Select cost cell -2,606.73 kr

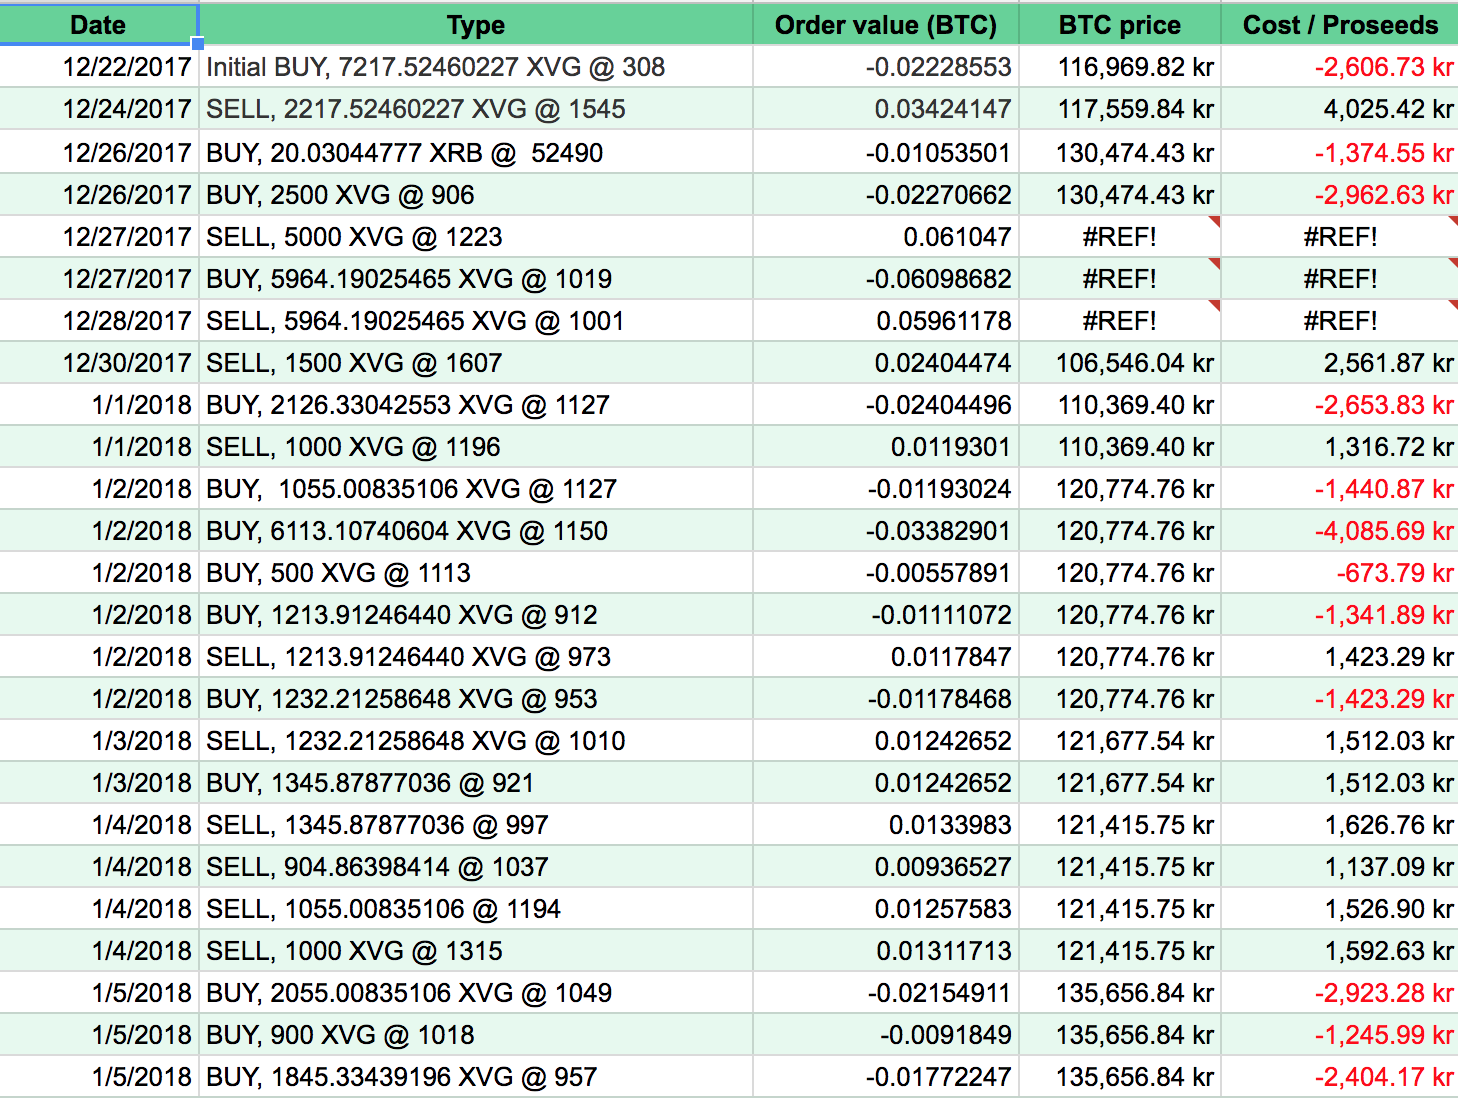point(1340,67)
